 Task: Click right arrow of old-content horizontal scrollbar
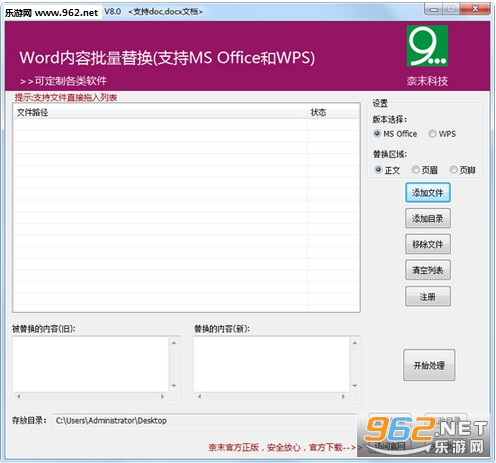[163, 397]
